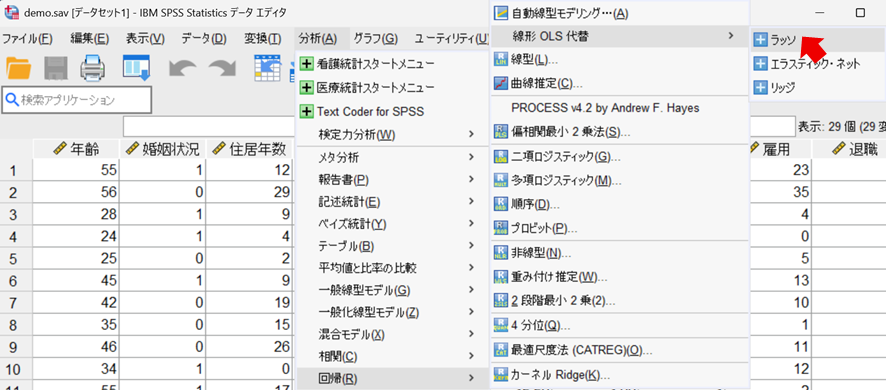Screen dimensions: 886x390
Task: Open file with the folder toolbar icon
Action: [x=19, y=68]
